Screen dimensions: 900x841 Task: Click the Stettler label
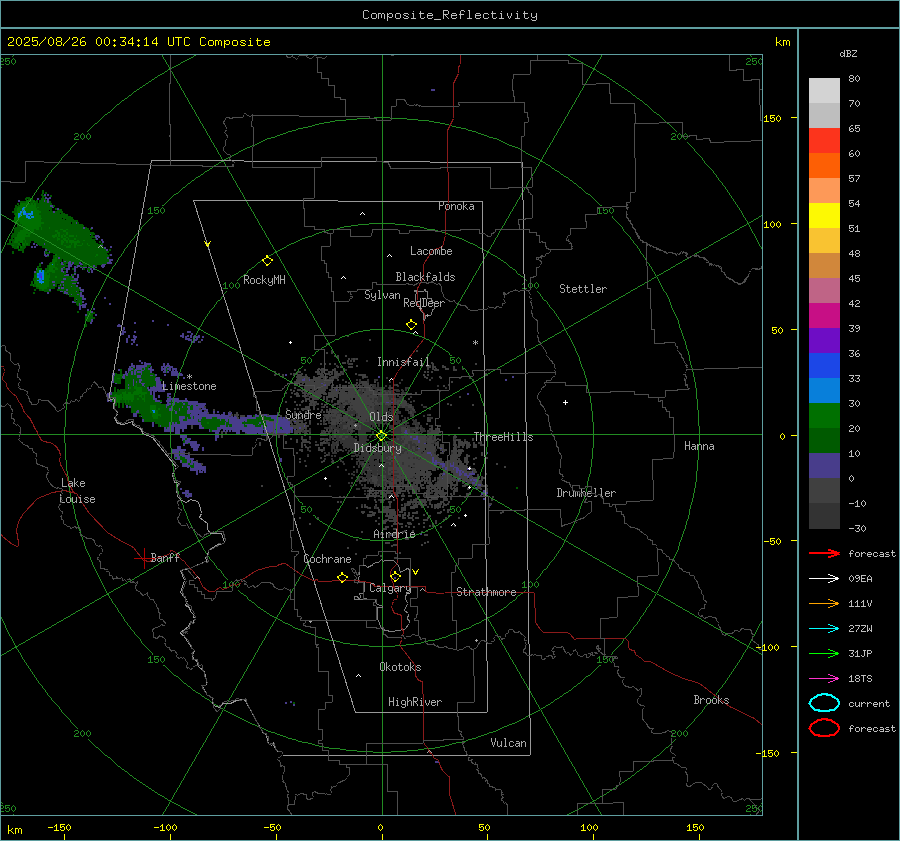(583, 289)
